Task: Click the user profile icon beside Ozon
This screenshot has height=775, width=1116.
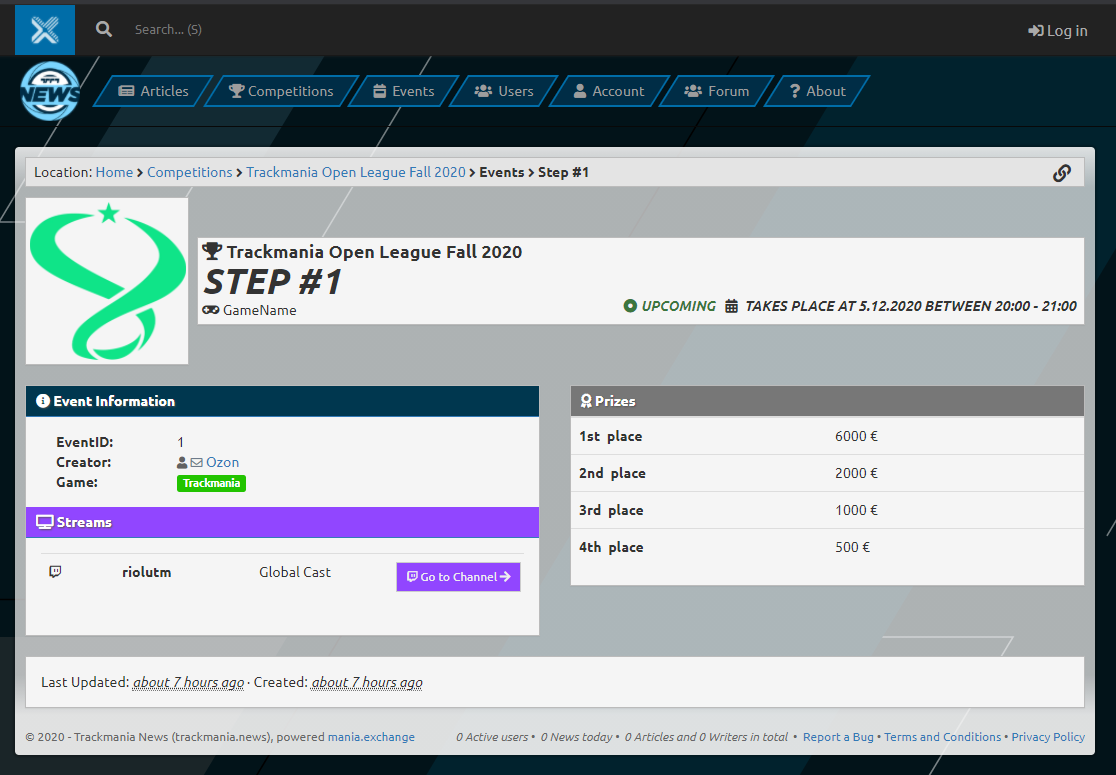Action: [182, 463]
